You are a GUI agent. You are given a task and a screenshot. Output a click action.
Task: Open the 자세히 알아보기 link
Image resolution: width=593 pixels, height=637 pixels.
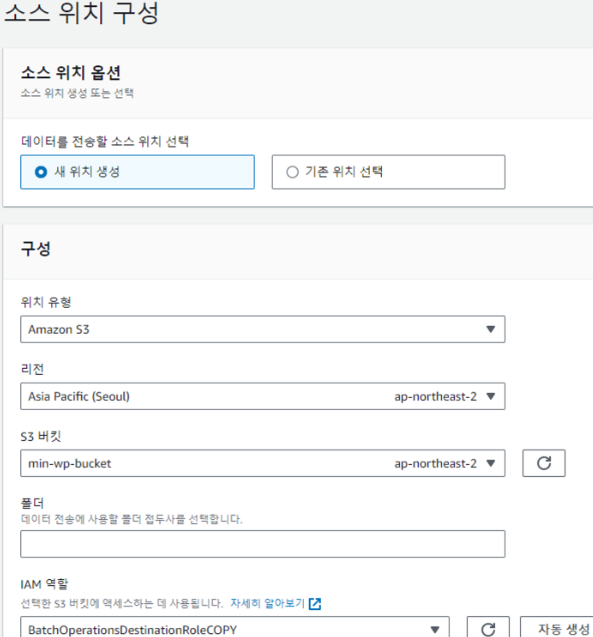[x=267, y=603]
